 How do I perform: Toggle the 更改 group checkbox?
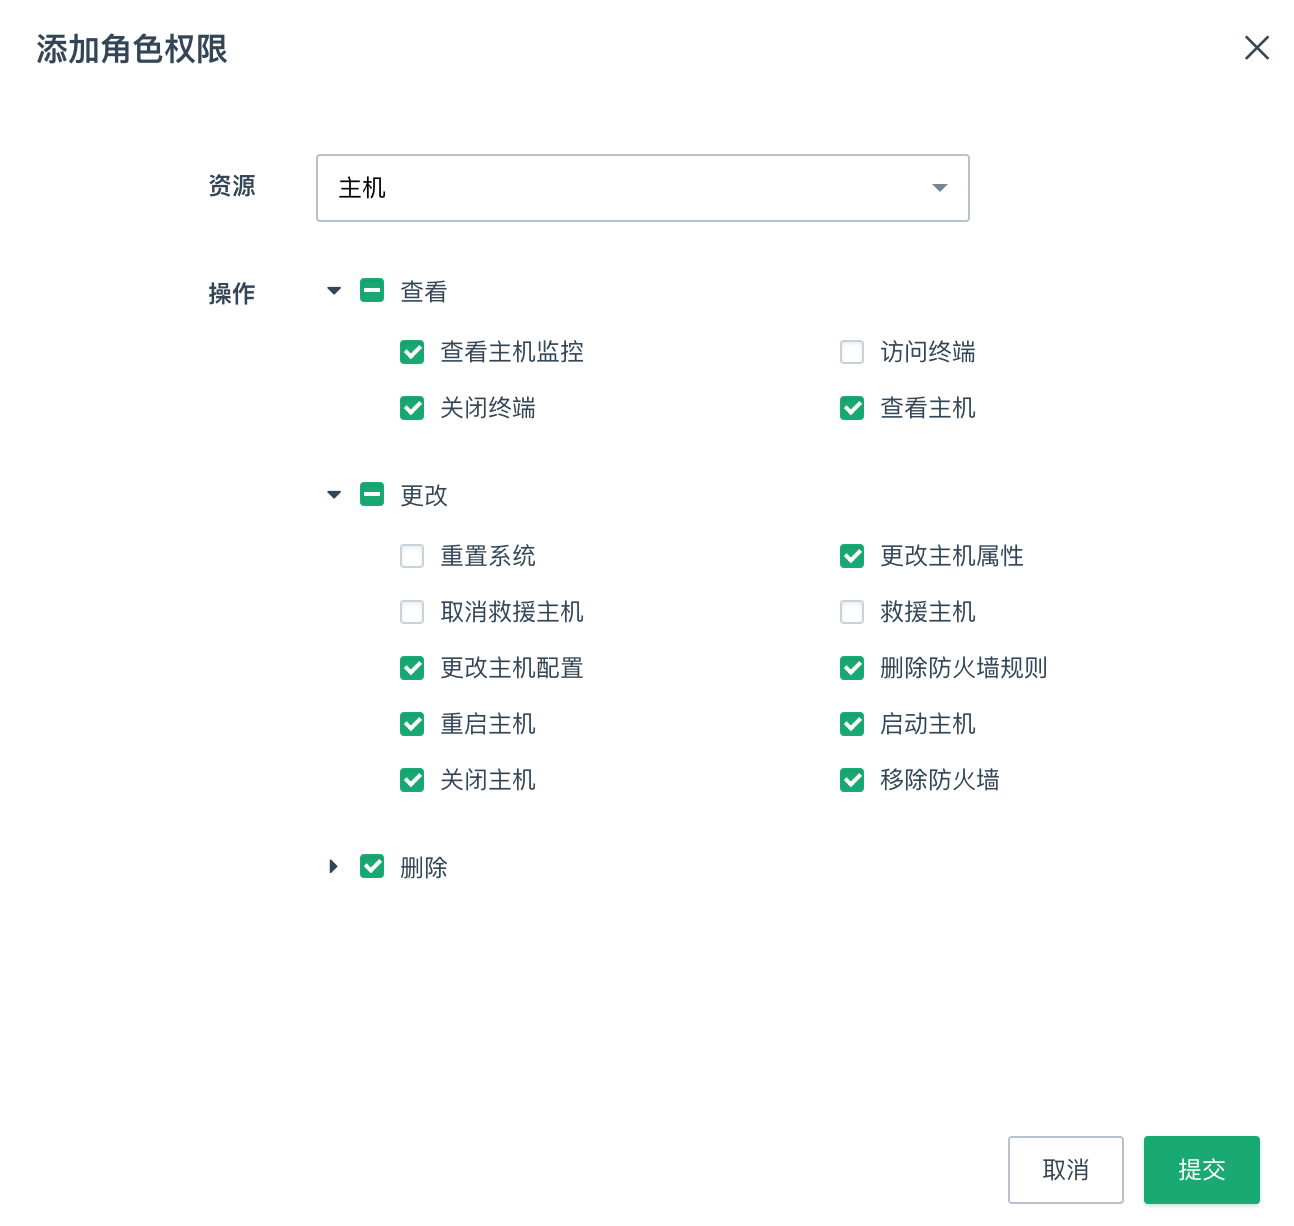372,495
